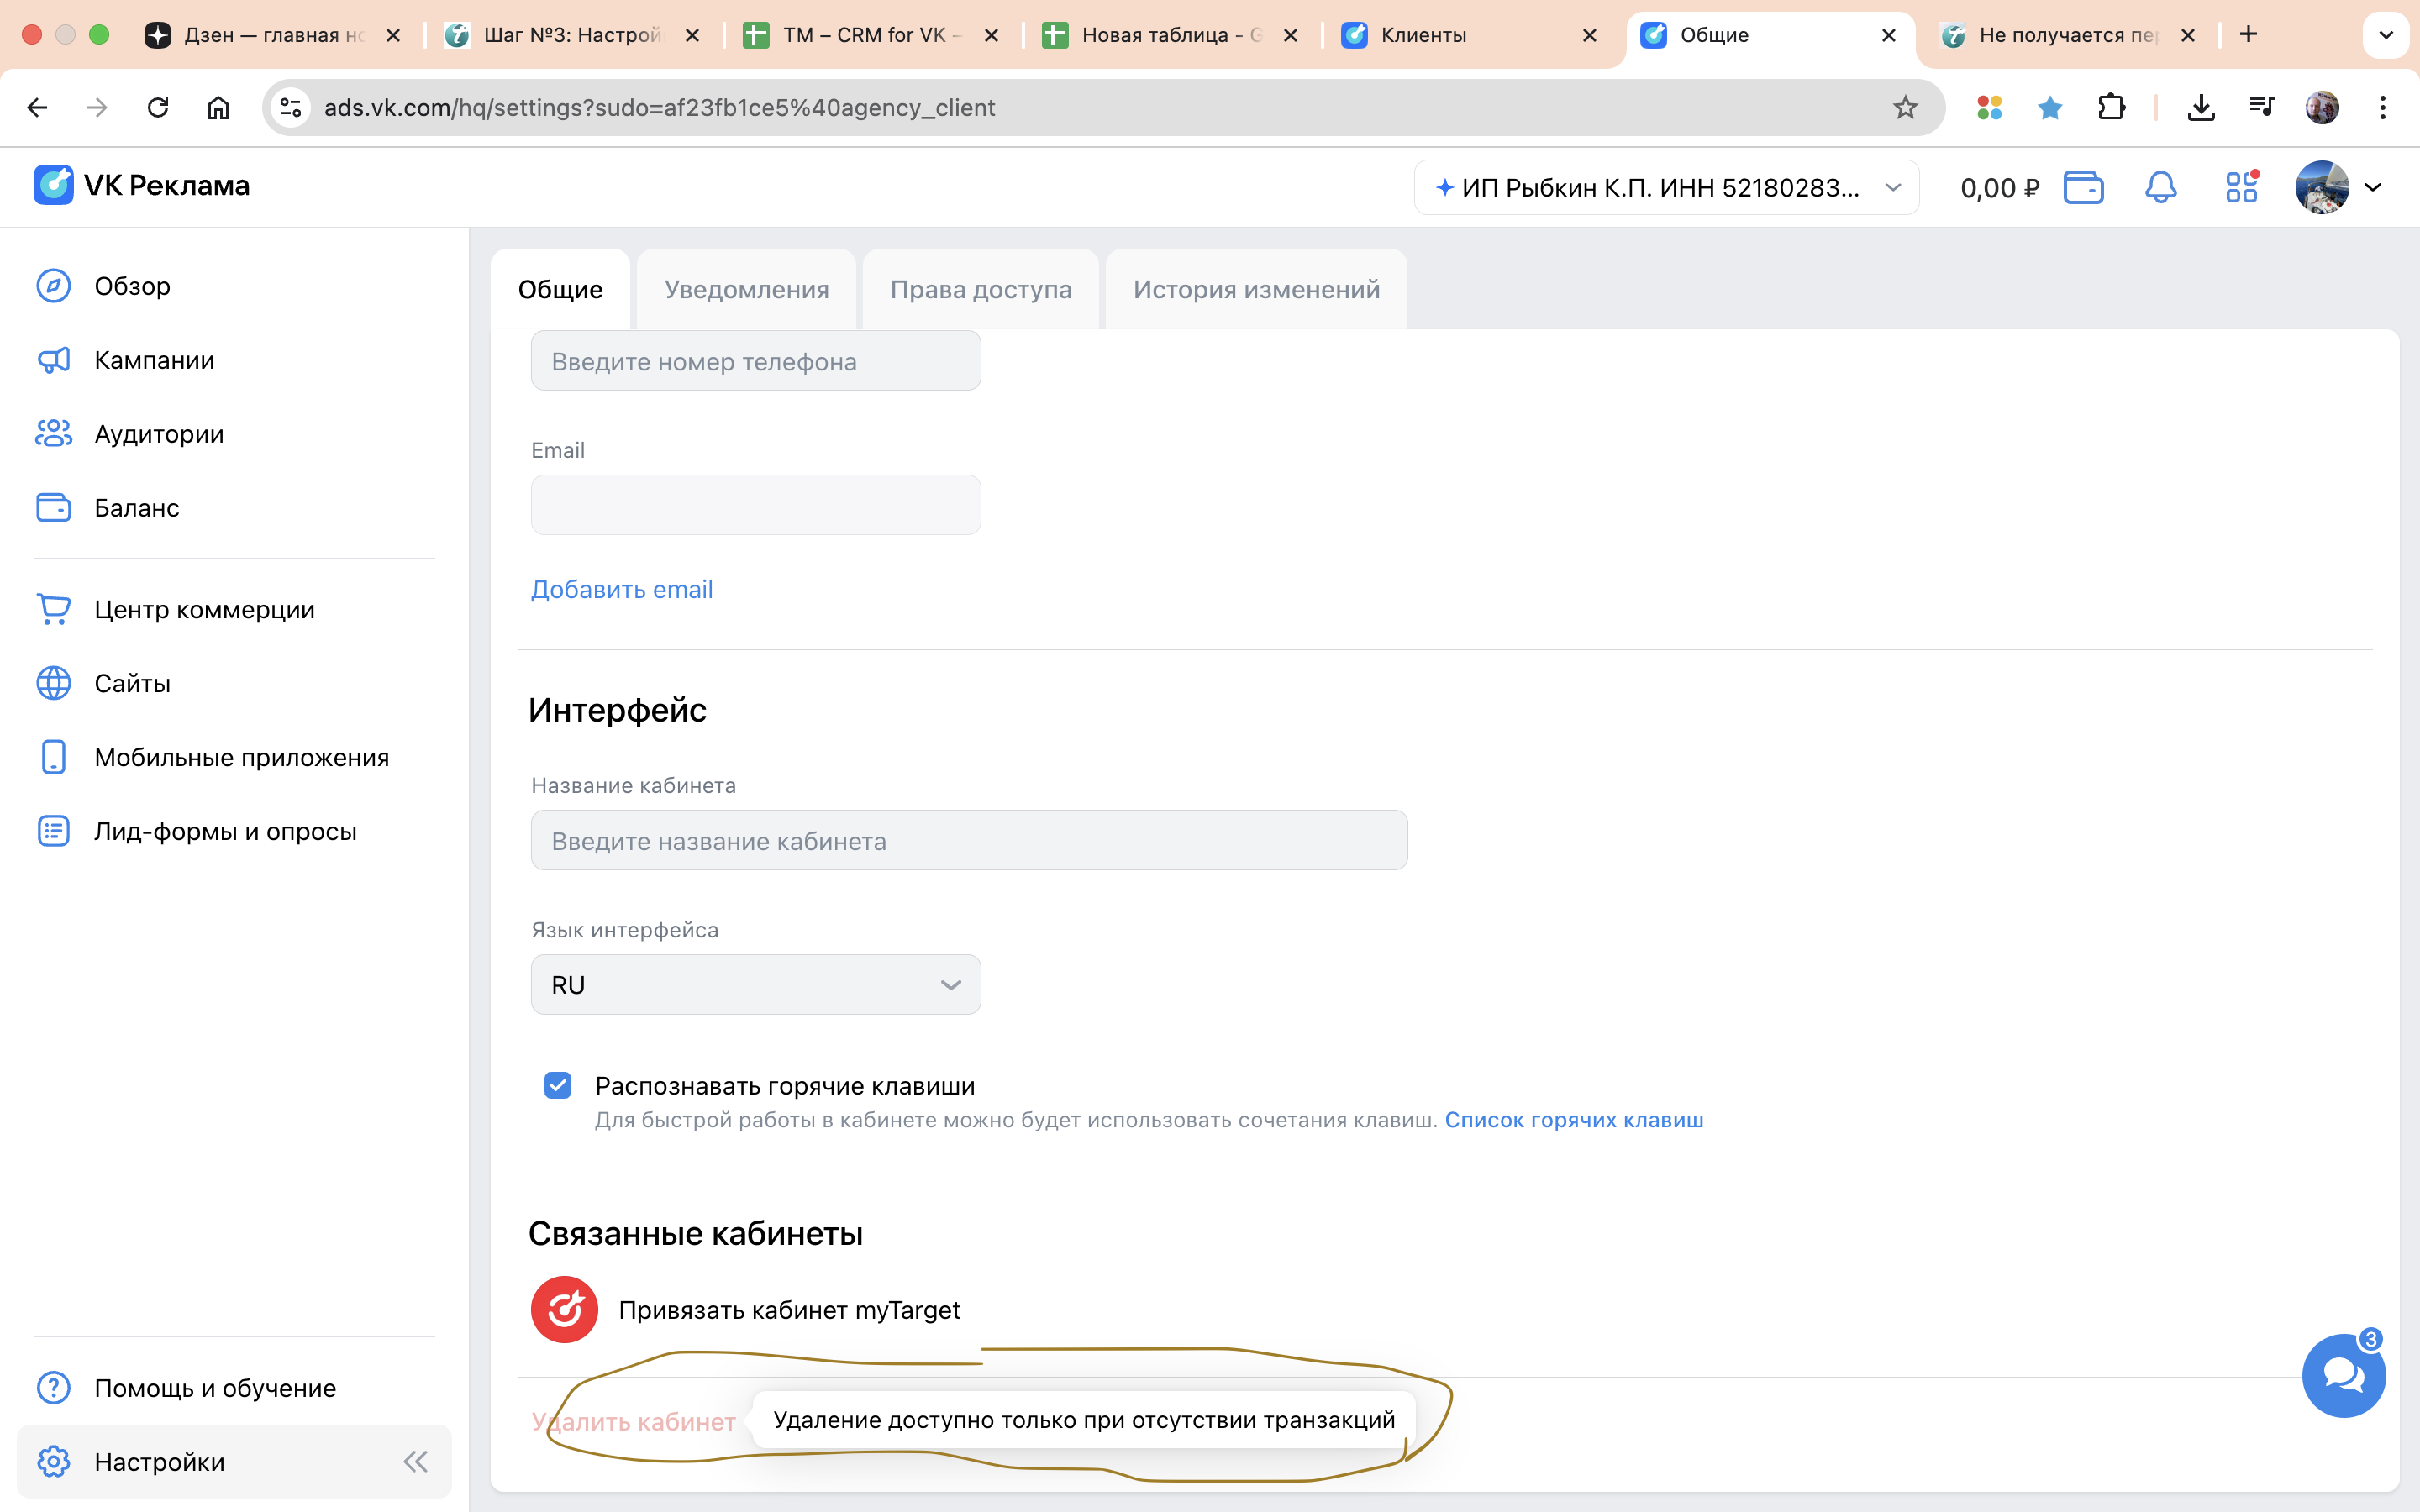Toggle Распознавать горячие клавиши checkbox
Image resolution: width=2420 pixels, height=1512 pixels.
(558, 1085)
